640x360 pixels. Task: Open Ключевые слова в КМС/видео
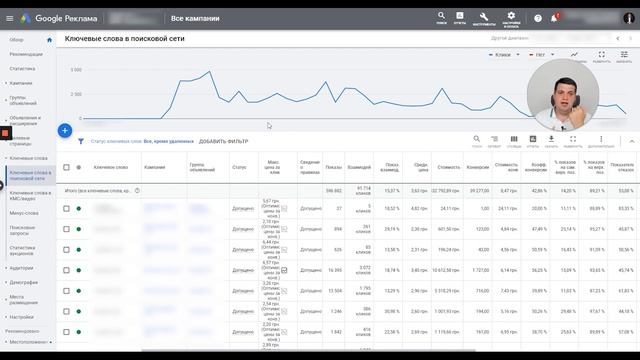coord(30,196)
